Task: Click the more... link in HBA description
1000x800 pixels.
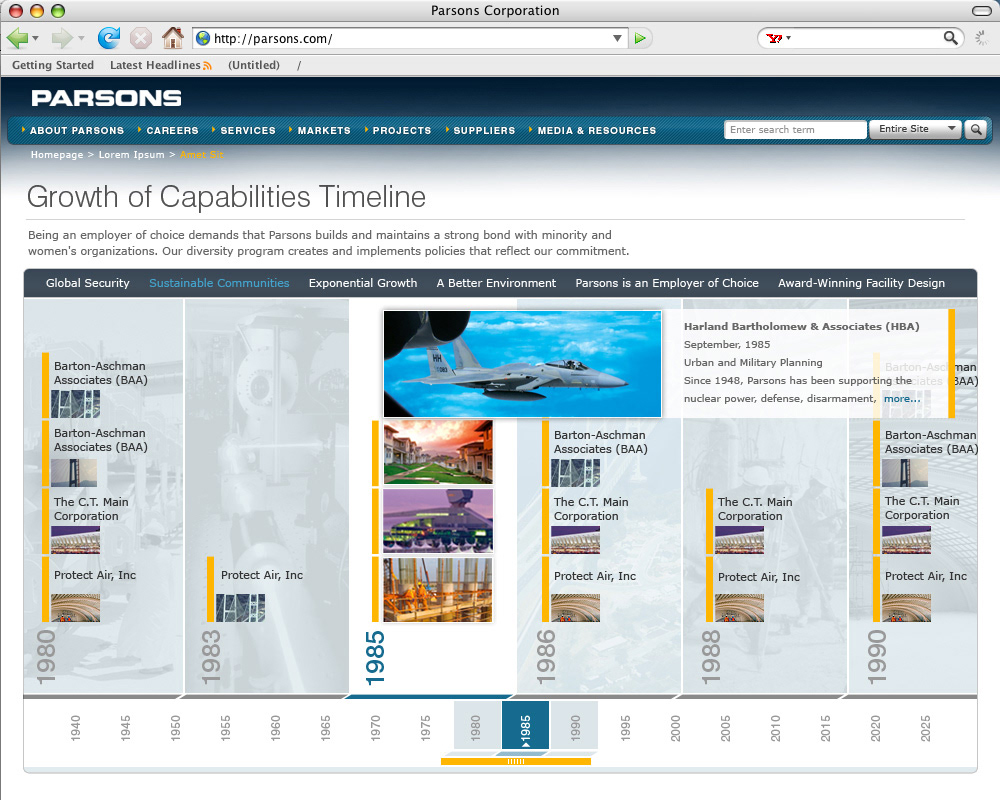Action: tap(902, 398)
